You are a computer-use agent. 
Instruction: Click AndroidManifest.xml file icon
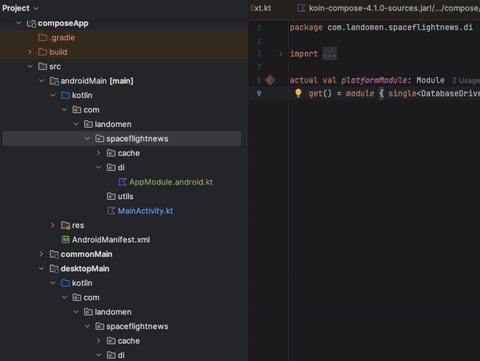tap(66, 239)
